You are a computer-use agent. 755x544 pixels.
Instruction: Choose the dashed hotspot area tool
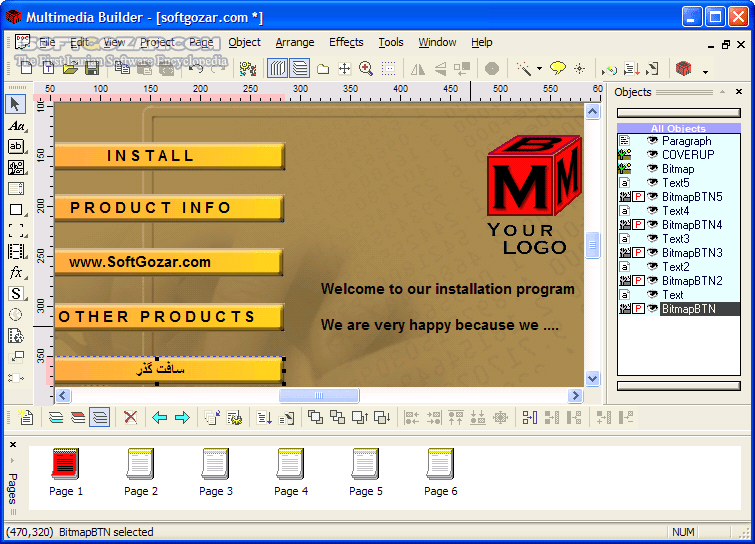[x=16, y=231]
